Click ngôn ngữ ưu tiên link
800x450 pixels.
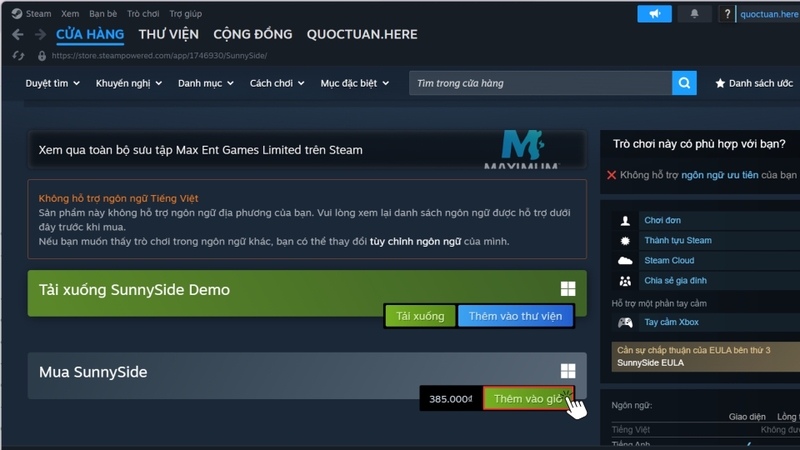point(719,175)
